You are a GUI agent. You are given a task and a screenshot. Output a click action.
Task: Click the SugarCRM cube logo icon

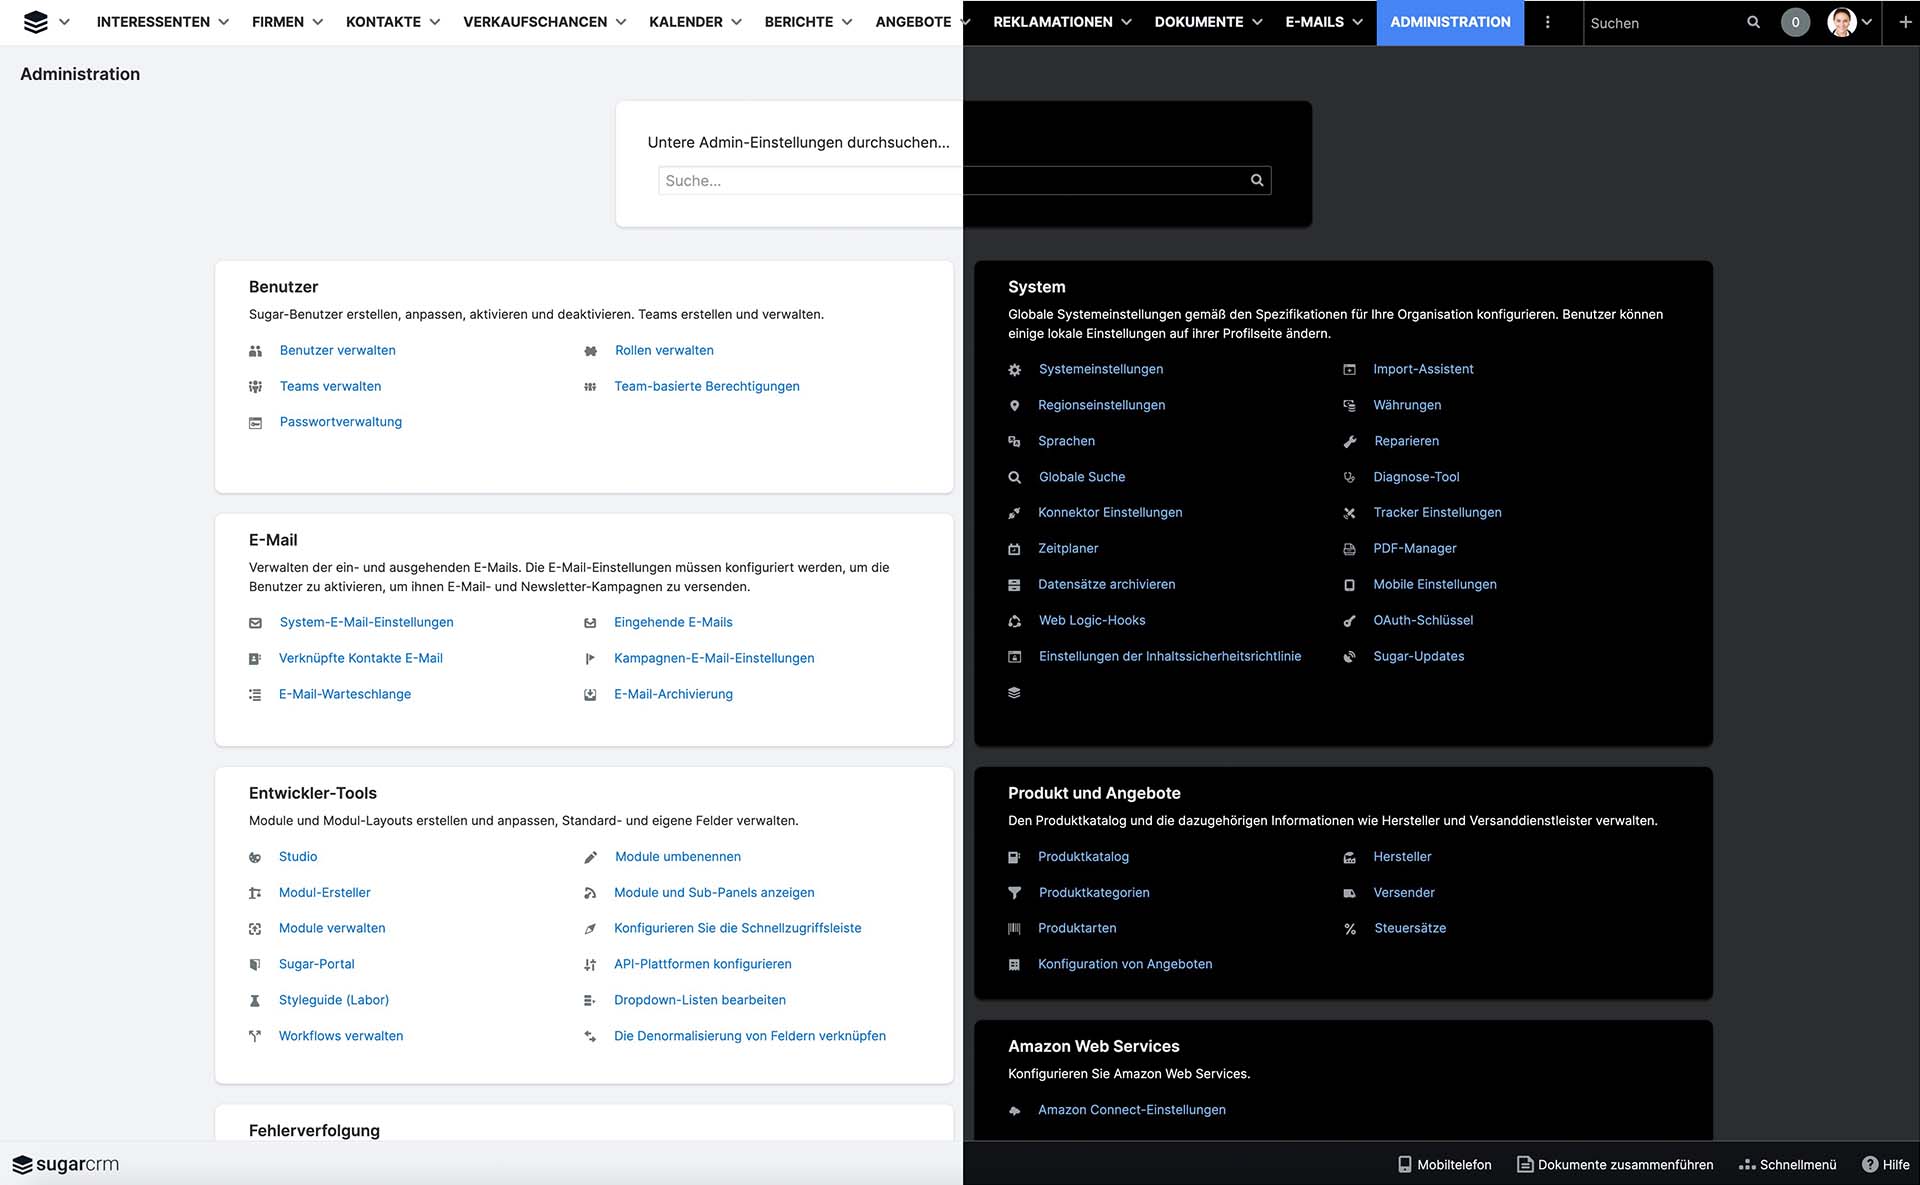(x=35, y=22)
